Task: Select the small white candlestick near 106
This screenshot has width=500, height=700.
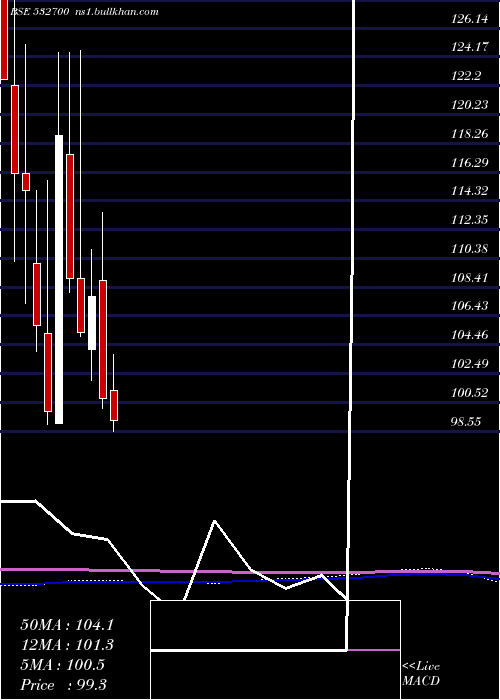Action: pos(92,323)
